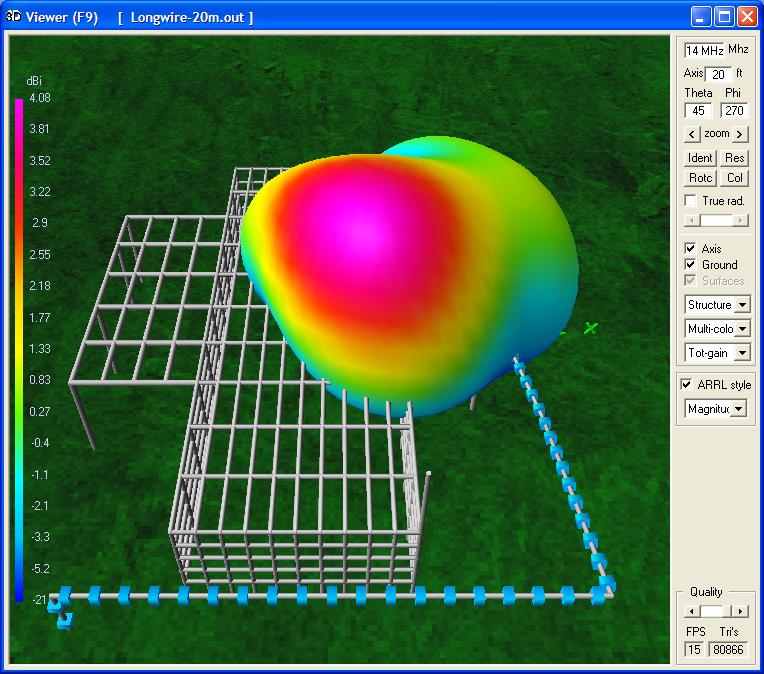Click the True rad. slider left arrow
This screenshot has width=764, height=674.
691,221
